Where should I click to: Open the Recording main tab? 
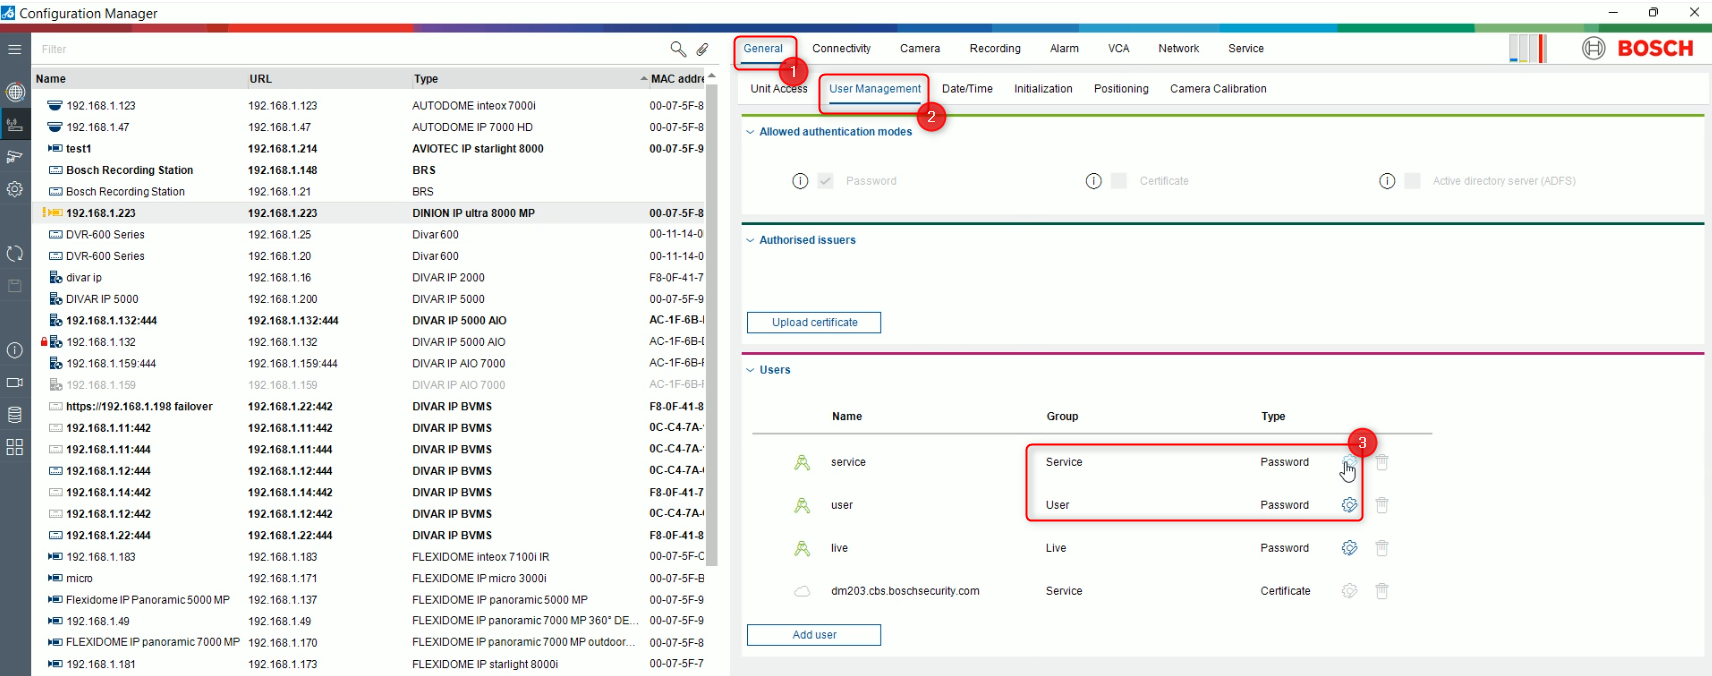point(995,48)
